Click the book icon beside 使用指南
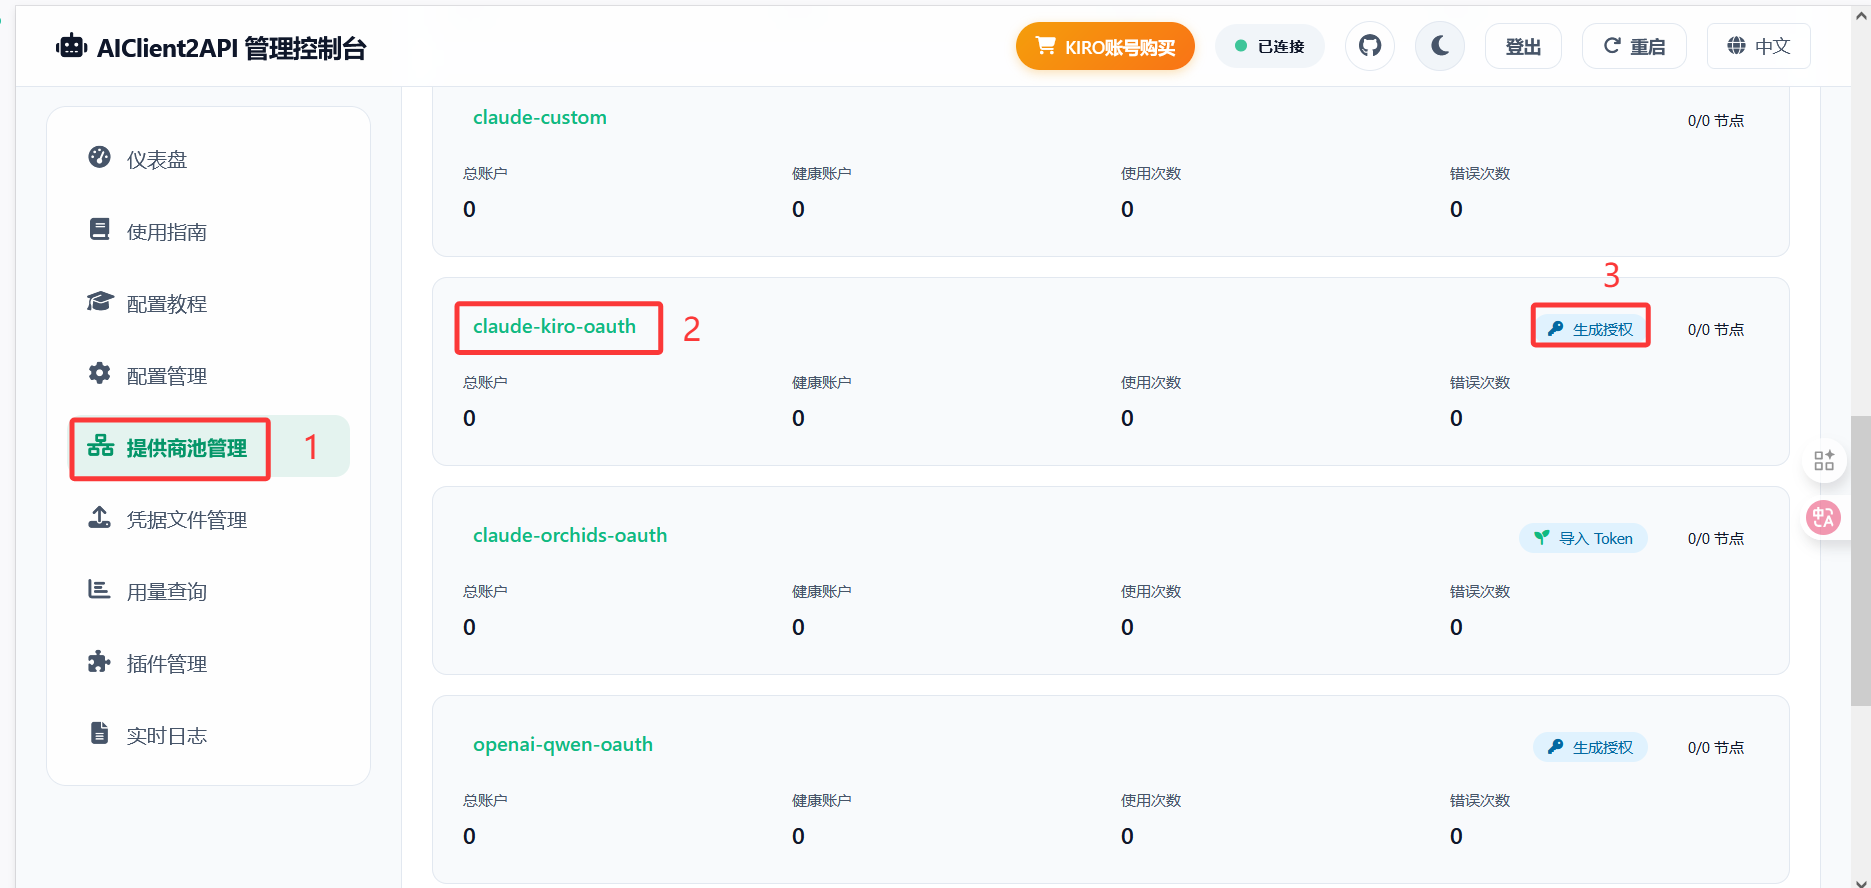Viewport: 1871px width, 888px height. [100, 229]
